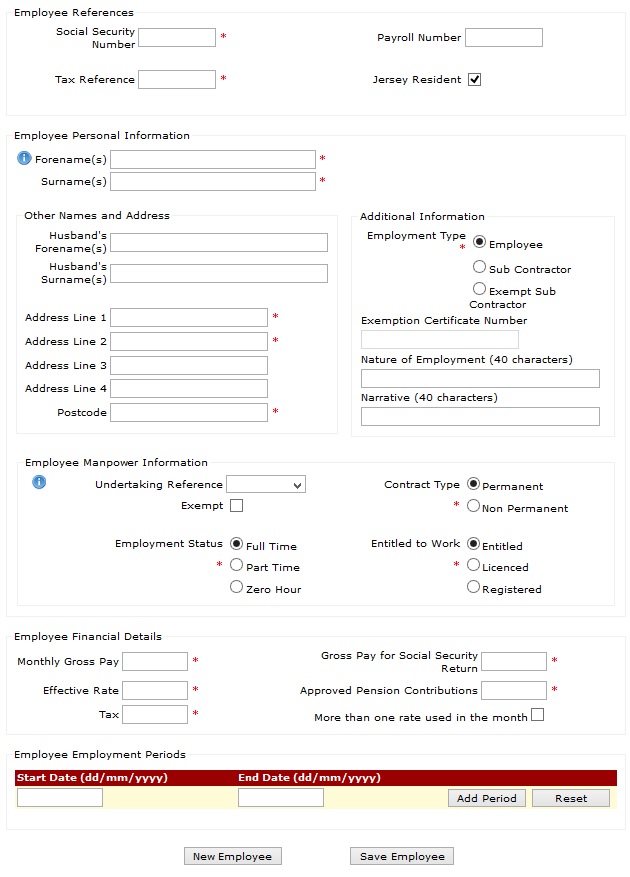Select Sub Contractor employment type
Screen dimensions: 630x877
click(x=479, y=267)
